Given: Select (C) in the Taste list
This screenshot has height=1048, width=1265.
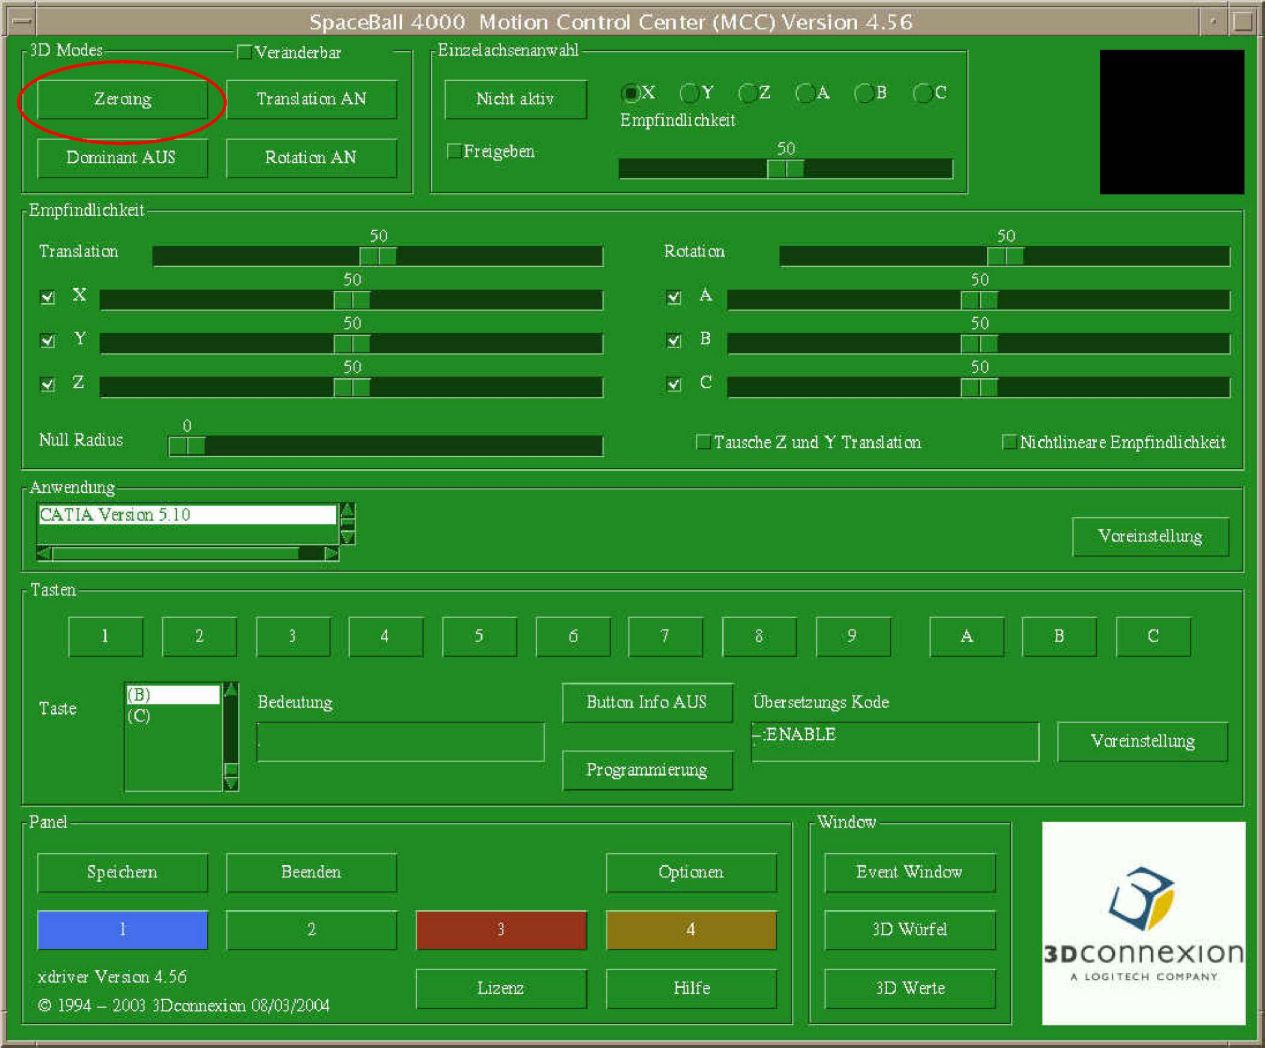Looking at the screenshot, I should pyautogui.click(x=173, y=716).
